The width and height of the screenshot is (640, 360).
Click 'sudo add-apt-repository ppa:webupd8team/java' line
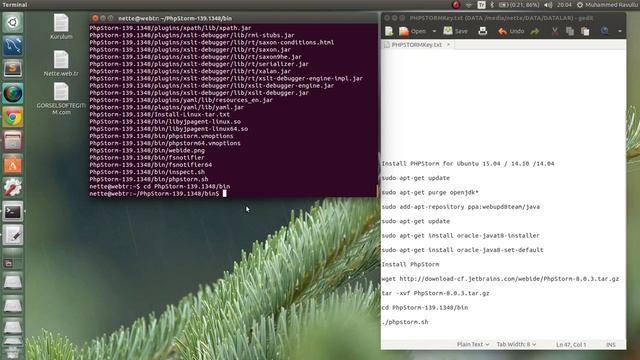tap(460, 207)
